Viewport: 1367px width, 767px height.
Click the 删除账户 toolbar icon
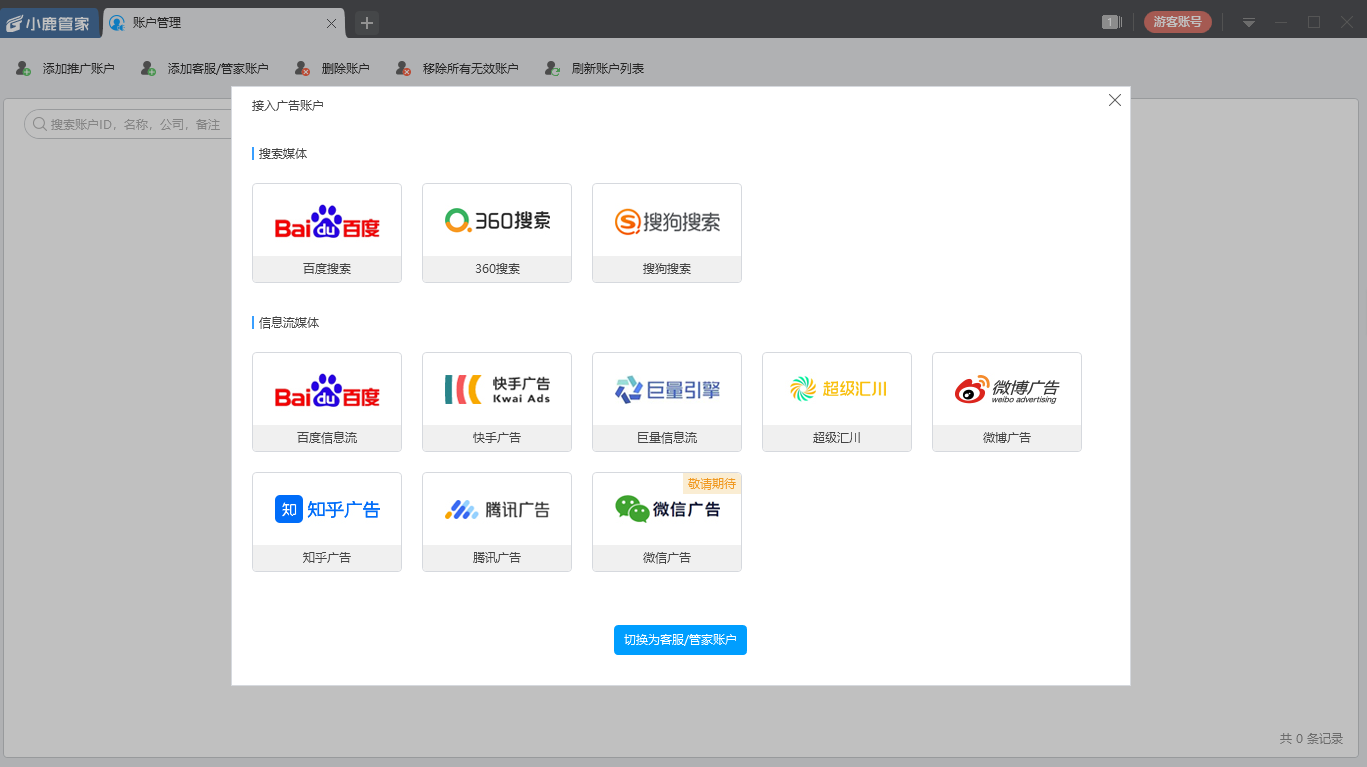(x=303, y=69)
